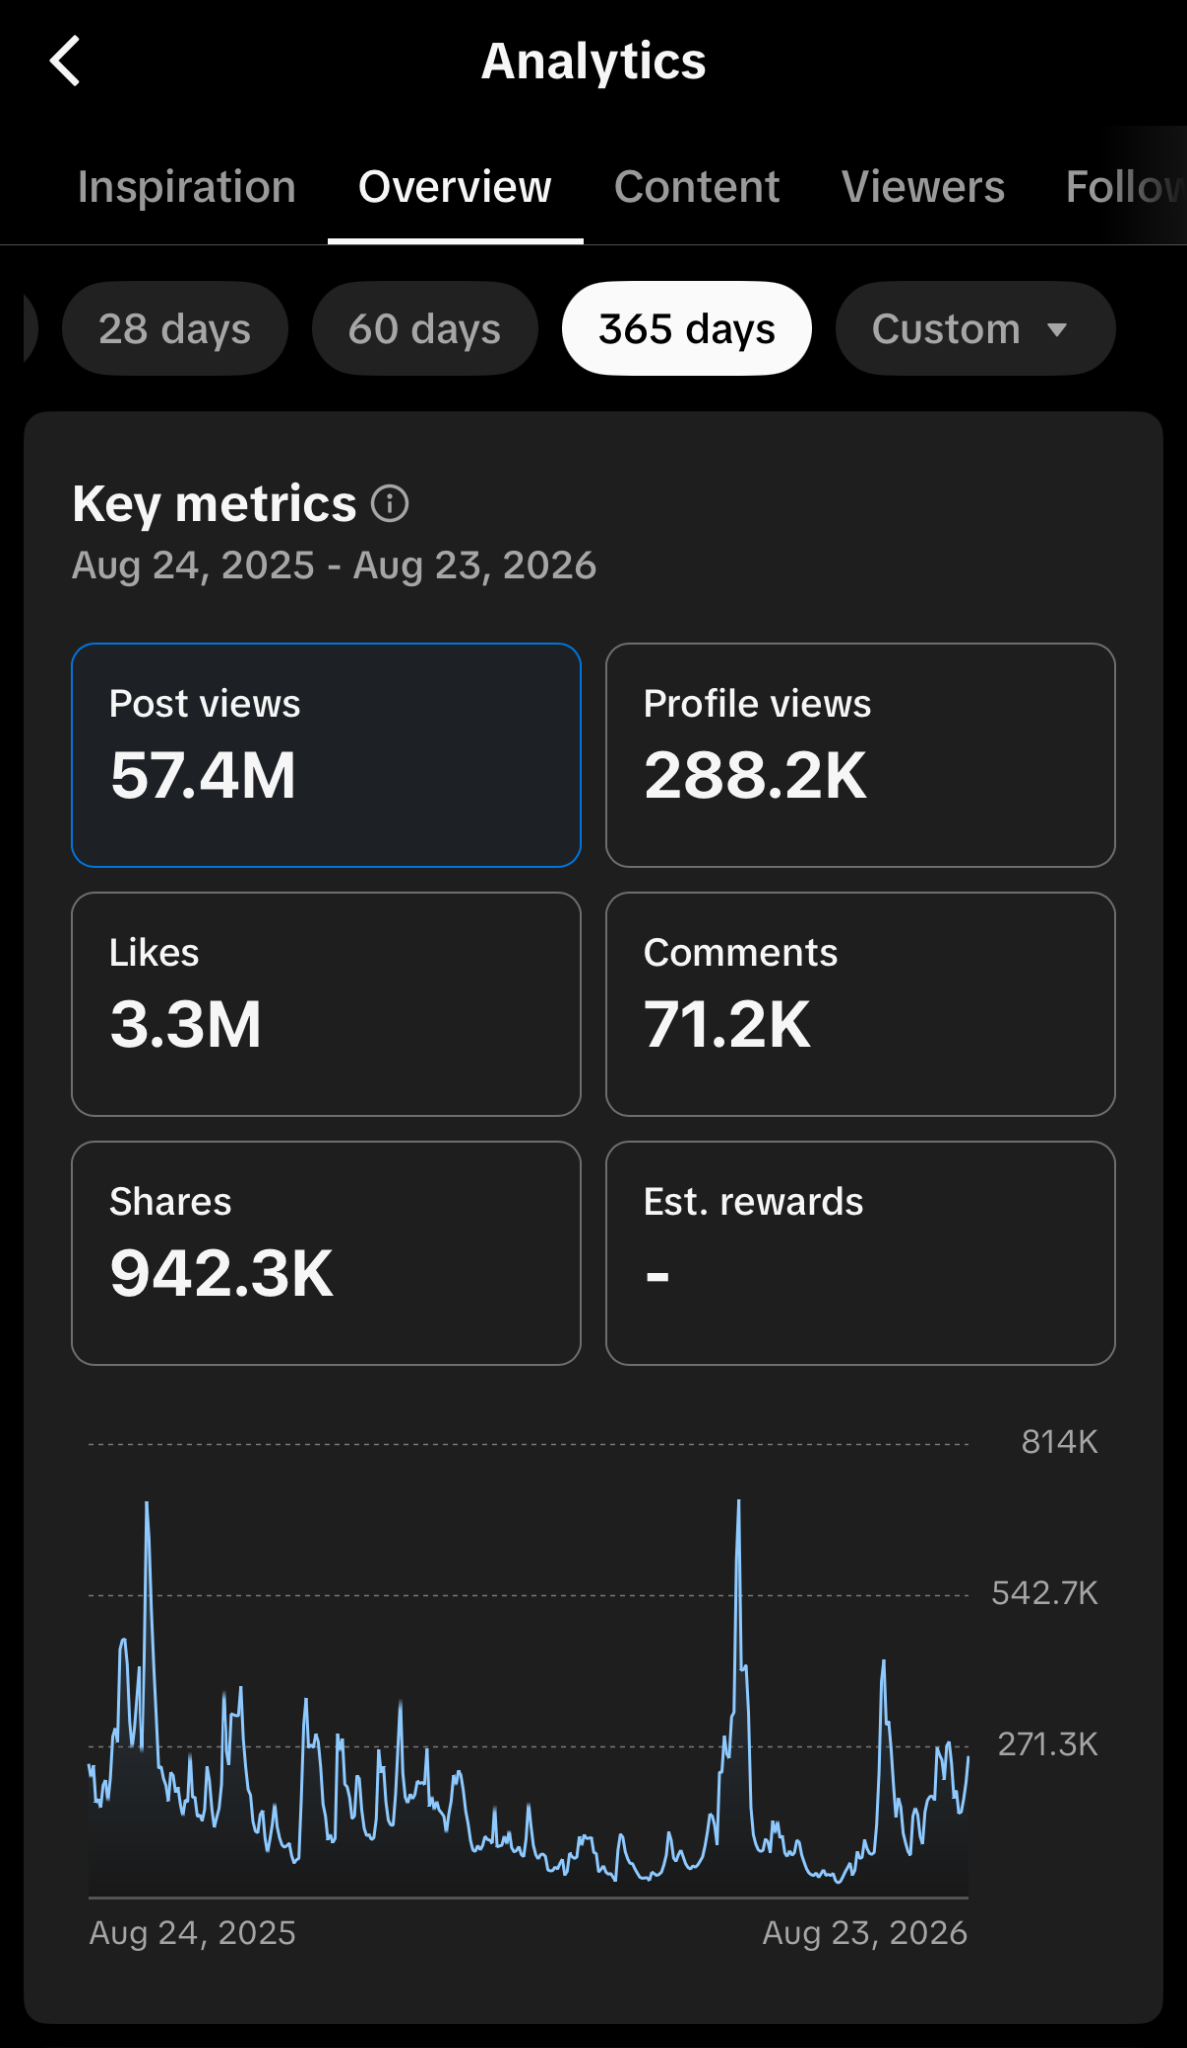Tap the partially hidden leftmost filter chip
The width and height of the screenshot is (1187, 2048).
point(30,329)
